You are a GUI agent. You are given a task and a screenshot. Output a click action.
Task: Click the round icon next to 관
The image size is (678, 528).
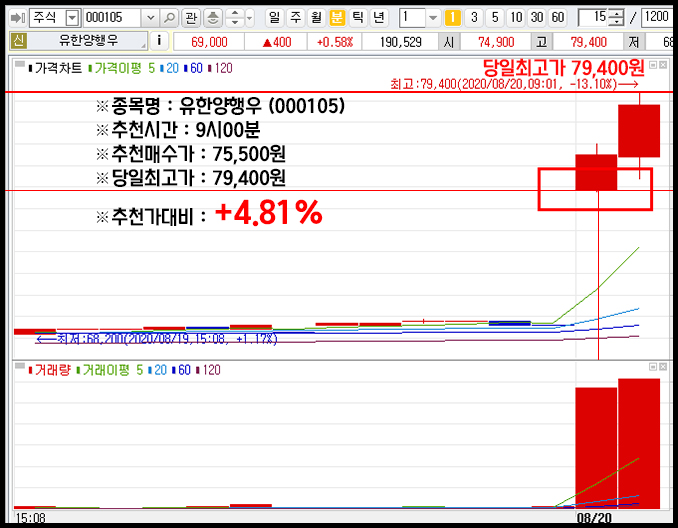(x=213, y=18)
